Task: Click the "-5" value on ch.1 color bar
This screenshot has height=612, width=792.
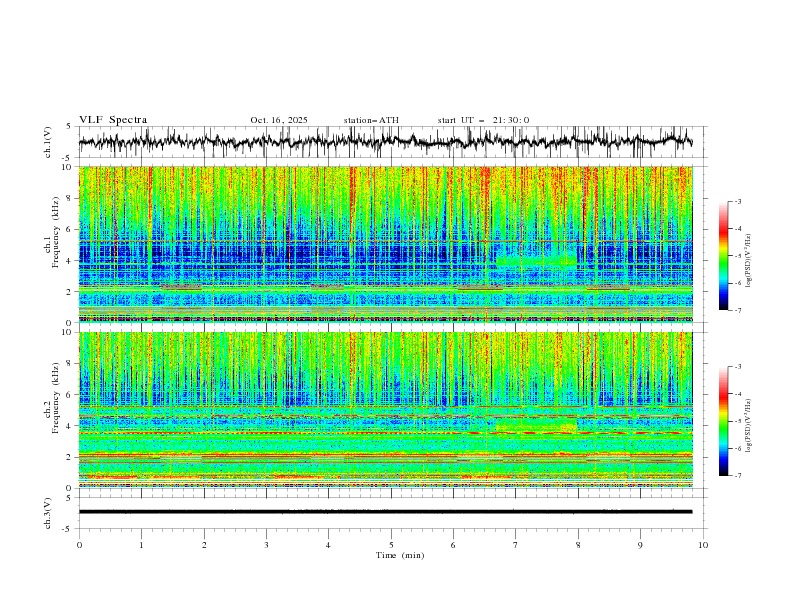Action: click(x=738, y=256)
